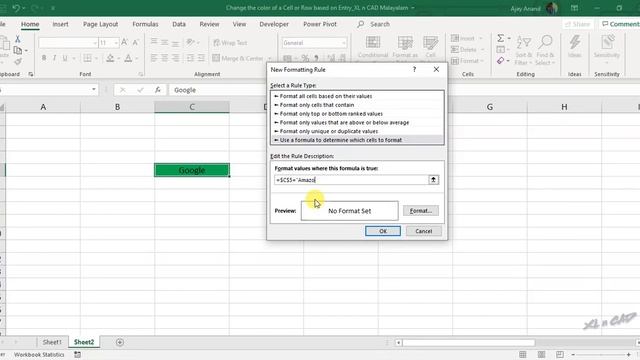
Task: Click the dialog help question mark
Action: click(x=414, y=69)
